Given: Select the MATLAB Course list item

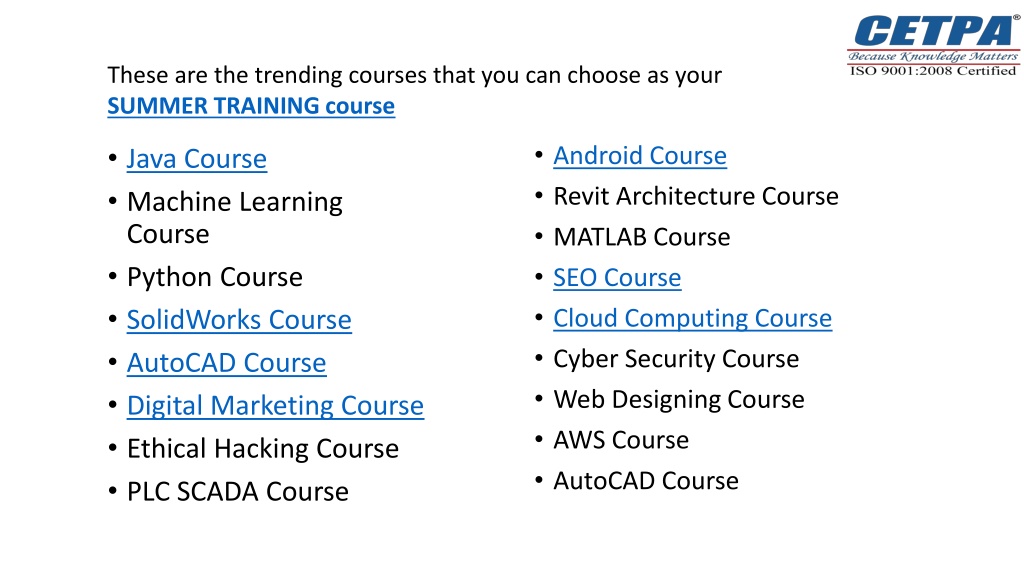Looking at the screenshot, I should (642, 237).
